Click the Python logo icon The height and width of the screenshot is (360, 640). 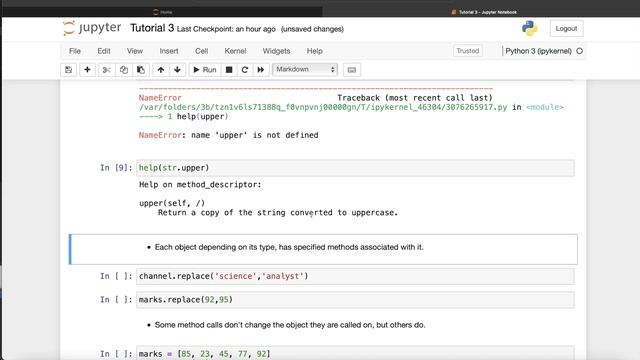coord(529,28)
